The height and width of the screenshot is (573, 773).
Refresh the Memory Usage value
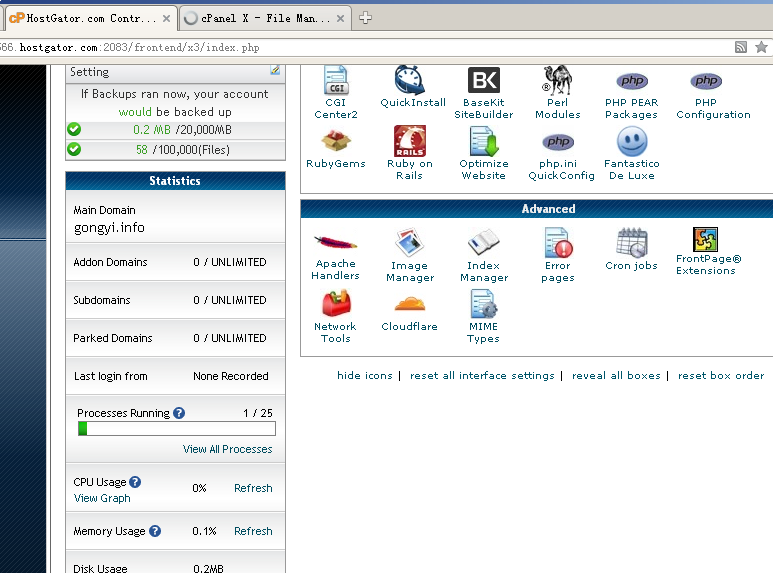point(253,531)
